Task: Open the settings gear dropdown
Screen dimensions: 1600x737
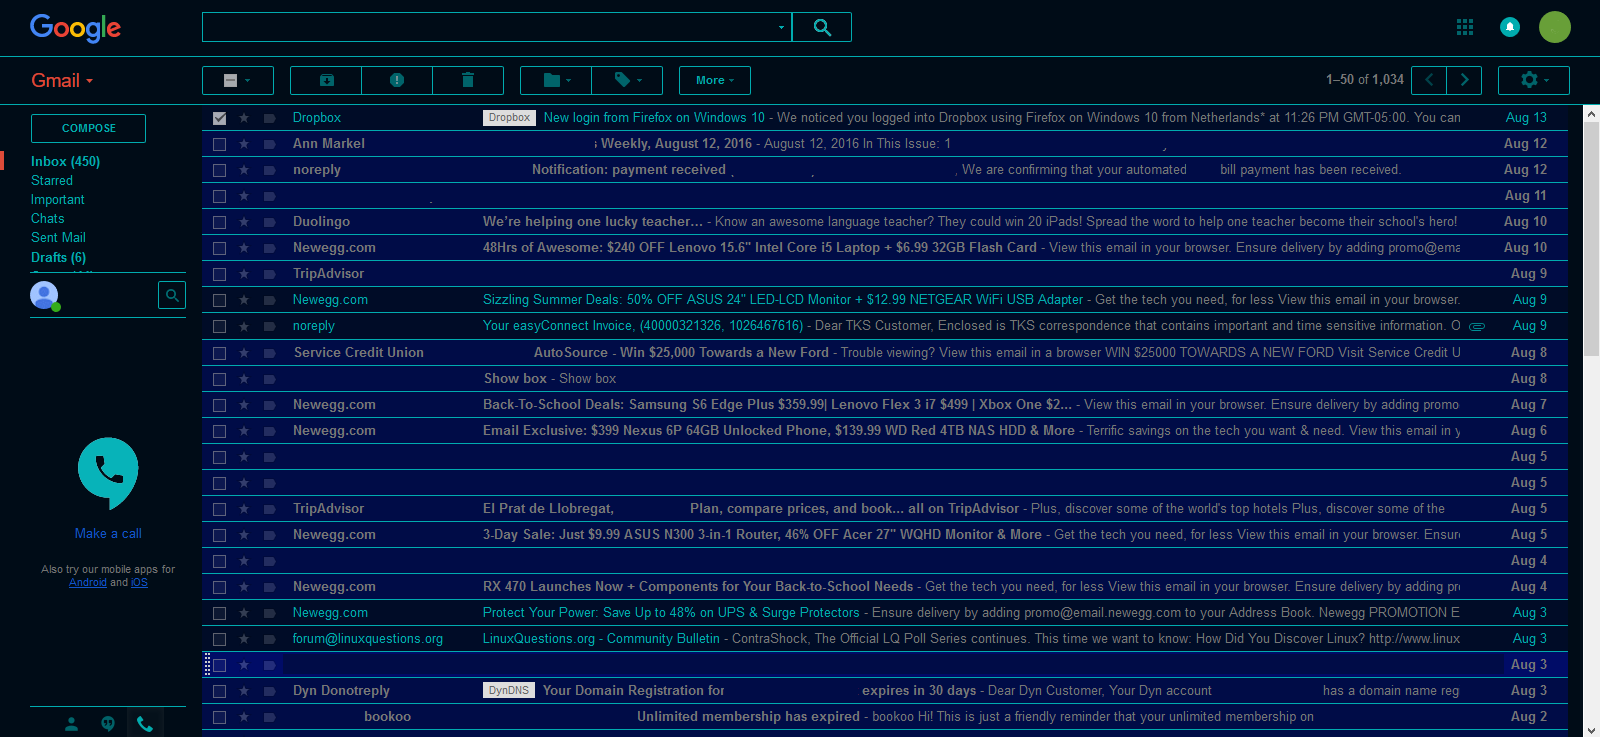Action: pos(1534,80)
